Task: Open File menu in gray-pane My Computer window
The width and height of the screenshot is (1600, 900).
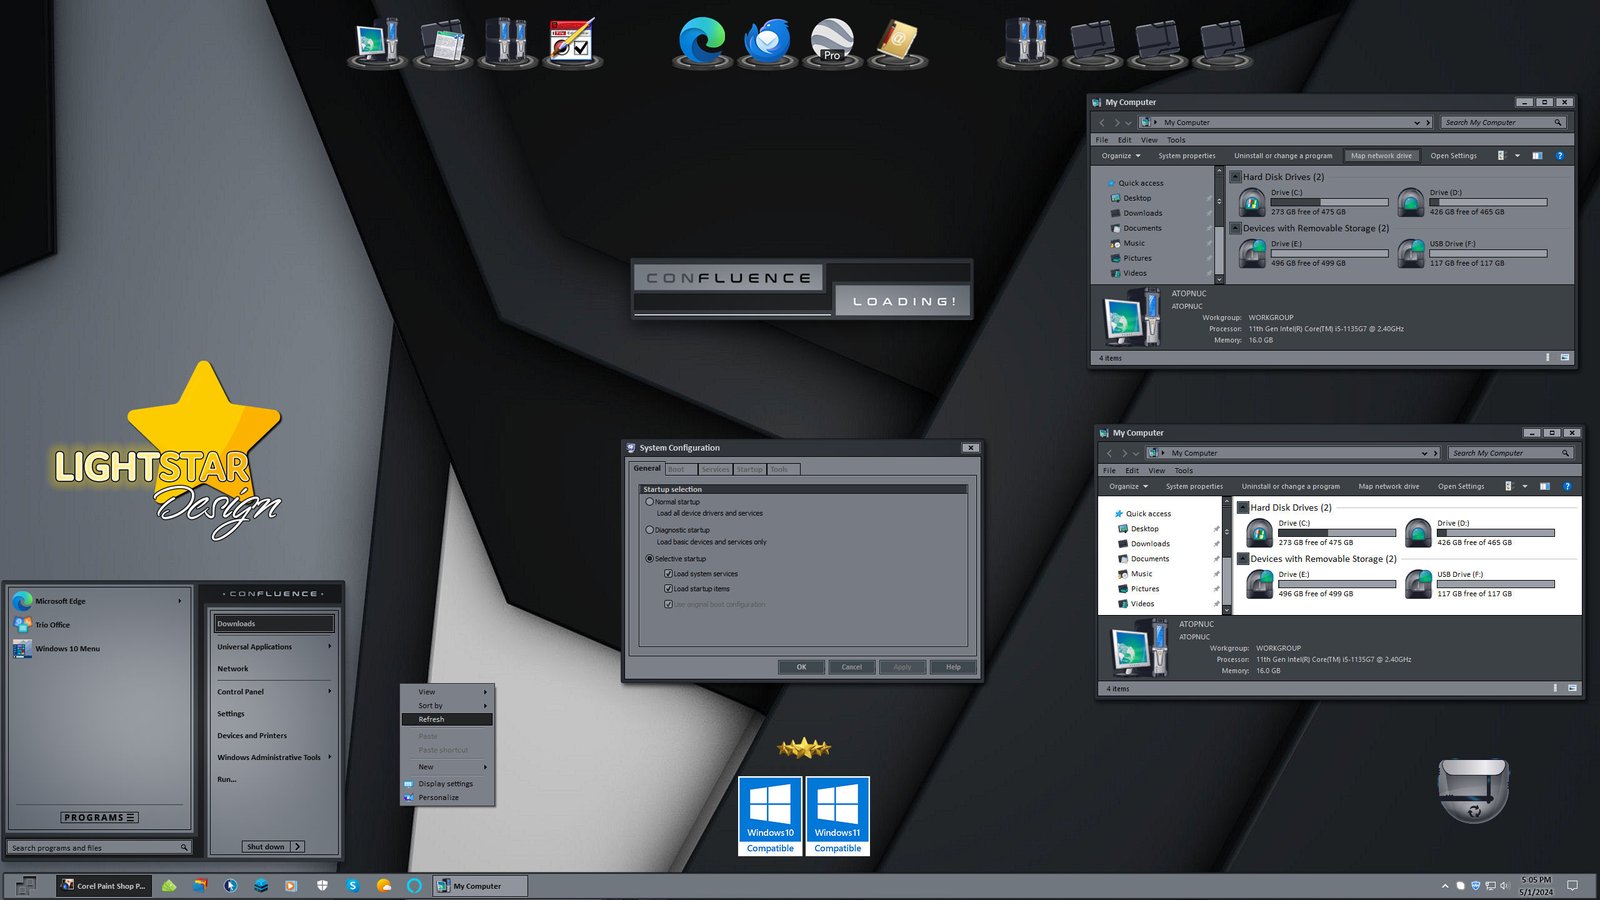Action: click(x=1101, y=140)
